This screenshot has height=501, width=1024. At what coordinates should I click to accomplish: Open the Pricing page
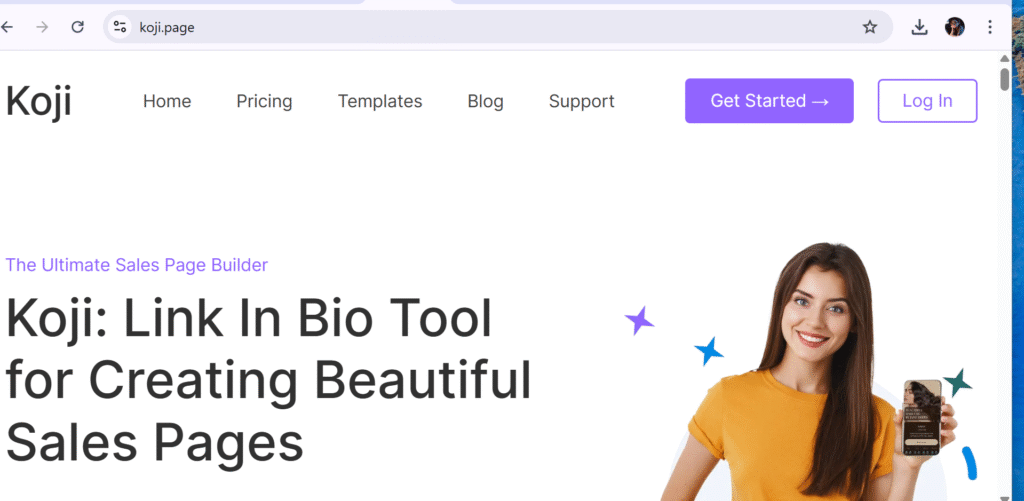coord(264,101)
